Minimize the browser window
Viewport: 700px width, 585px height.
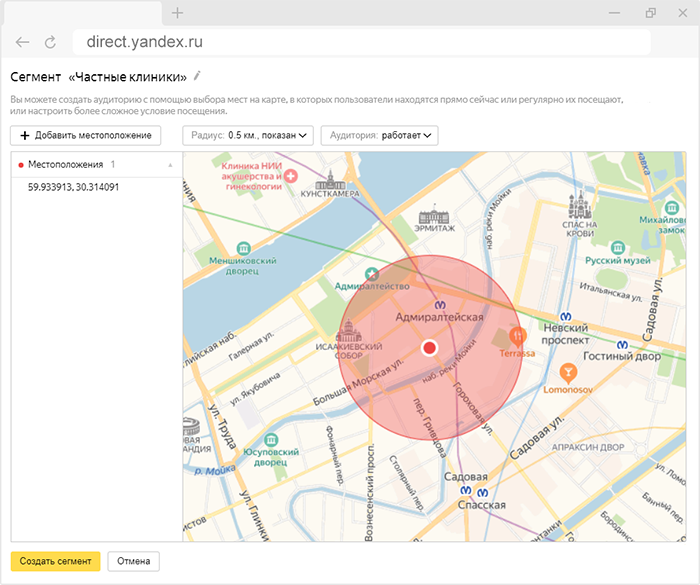(615, 13)
